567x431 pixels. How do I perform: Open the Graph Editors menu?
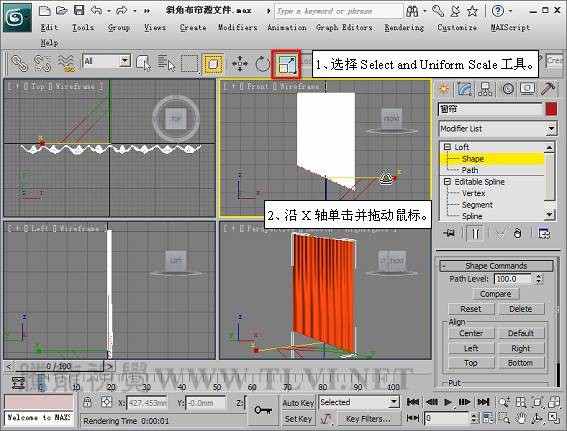pyautogui.click(x=344, y=27)
